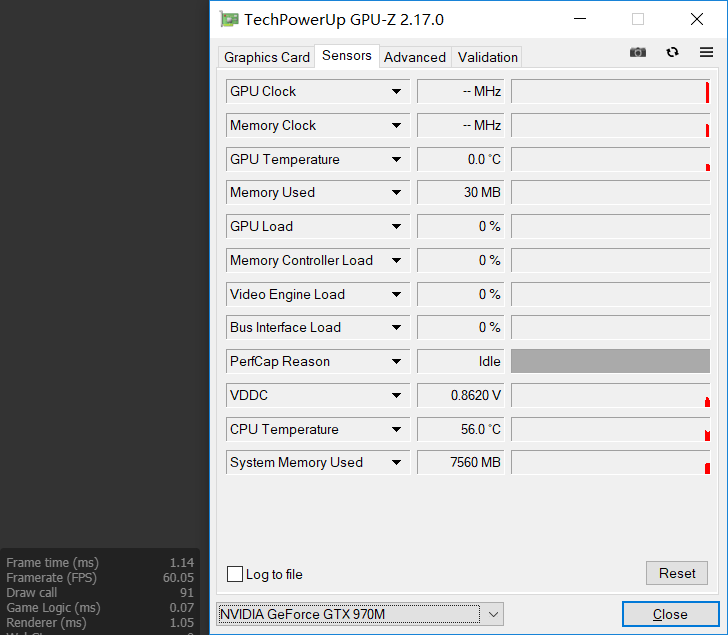The image size is (728, 635).
Task: Open the hamburger menu icon
Action: pos(706,52)
